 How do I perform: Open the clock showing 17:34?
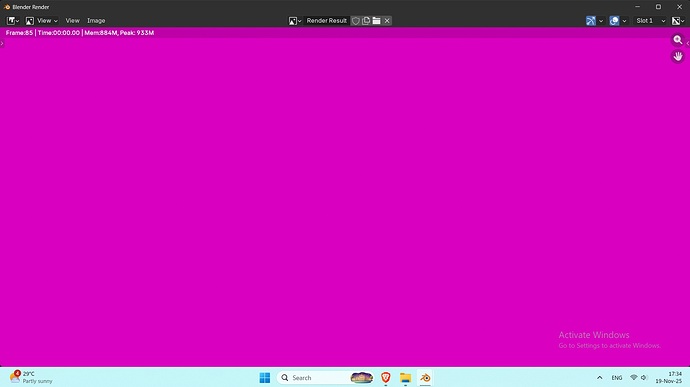669,377
